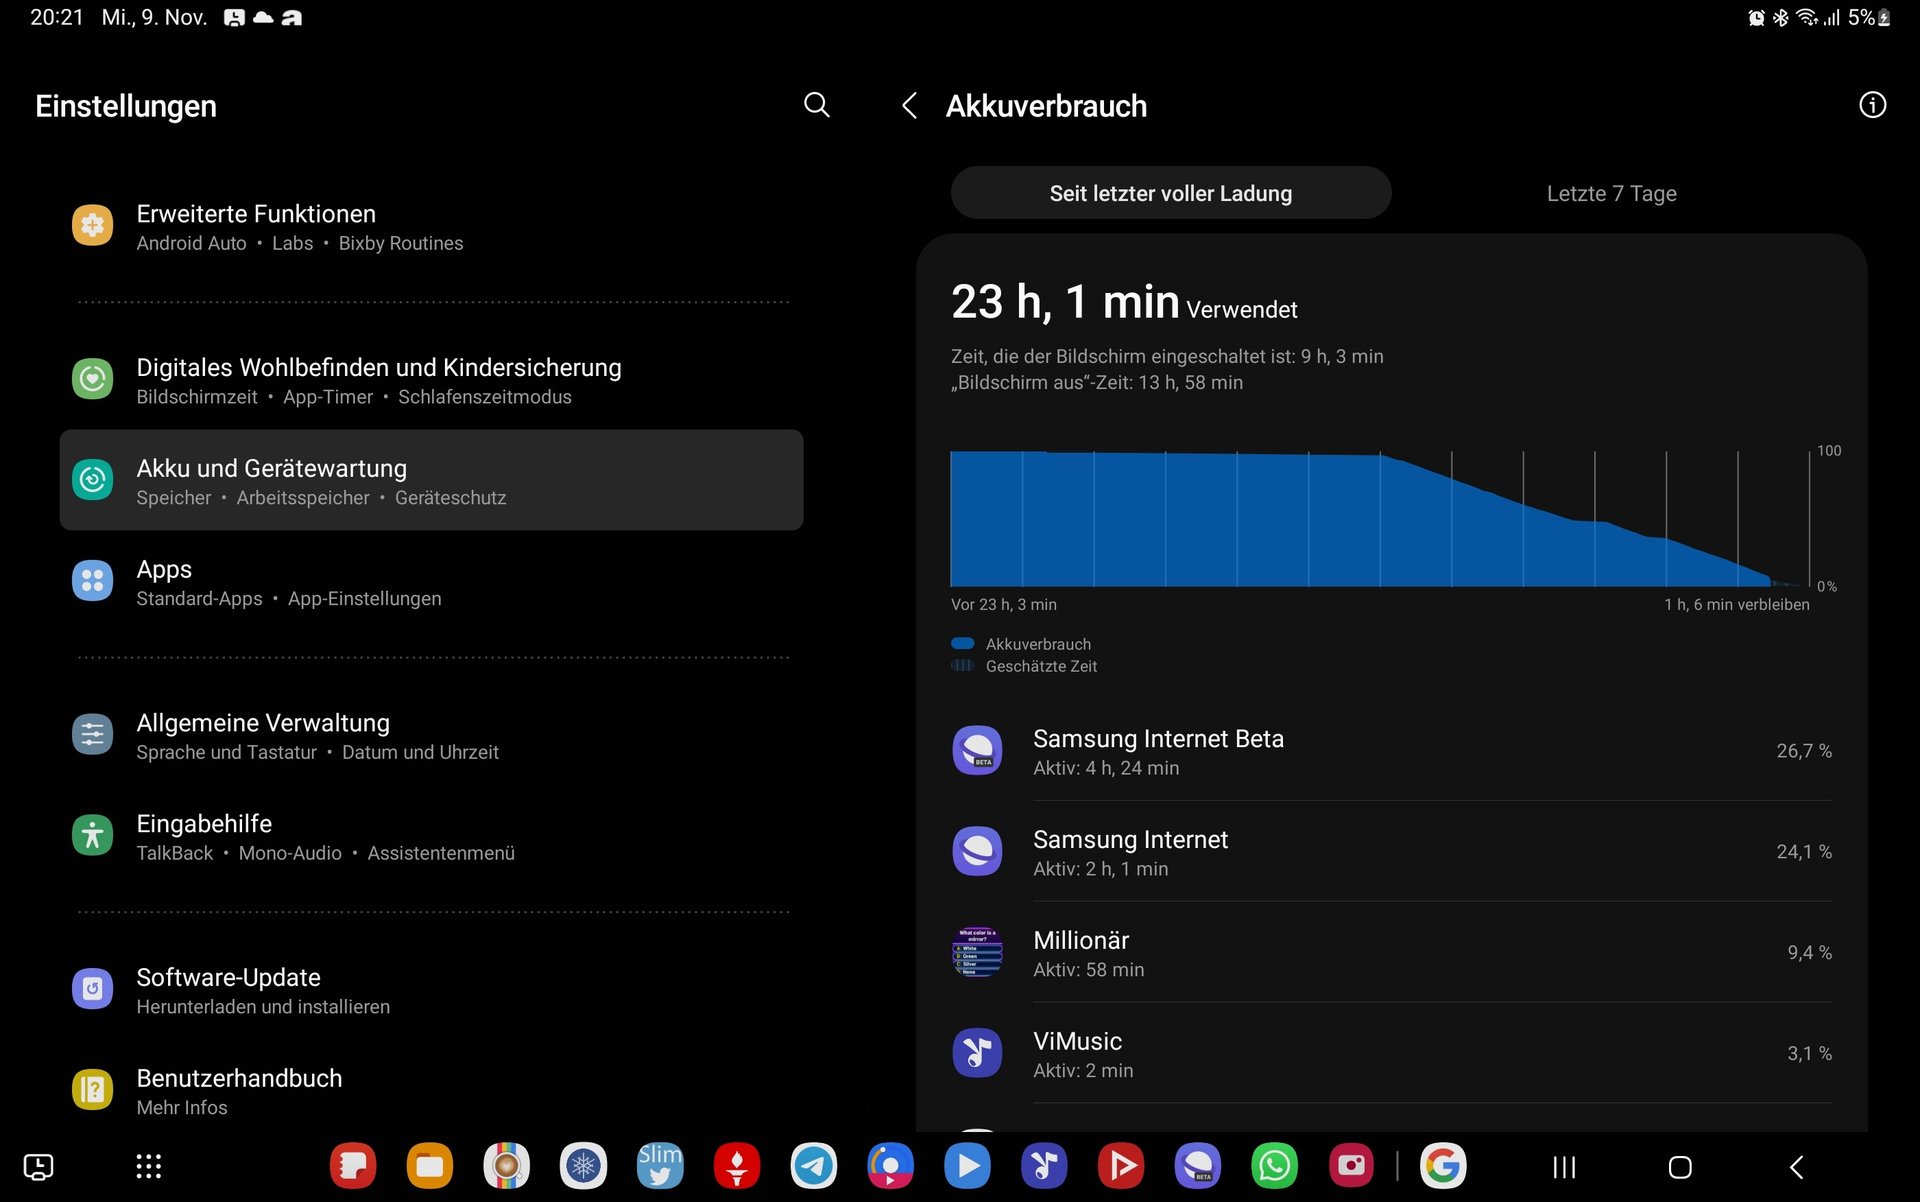The height and width of the screenshot is (1202, 1920).
Task: Open ViMusic from the taskbar dock
Action: [x=1044, y=1166]
